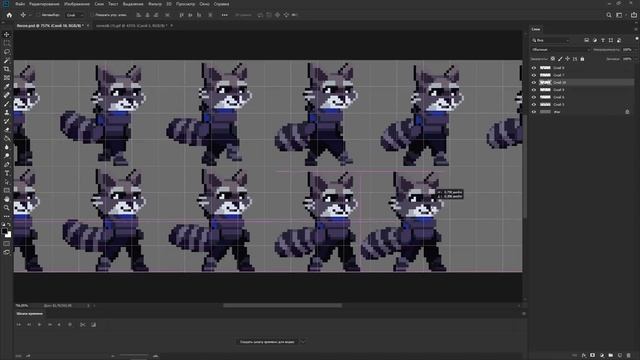
Task: Hide layer Слой 6 with eye icon
Action: point(533,97)
